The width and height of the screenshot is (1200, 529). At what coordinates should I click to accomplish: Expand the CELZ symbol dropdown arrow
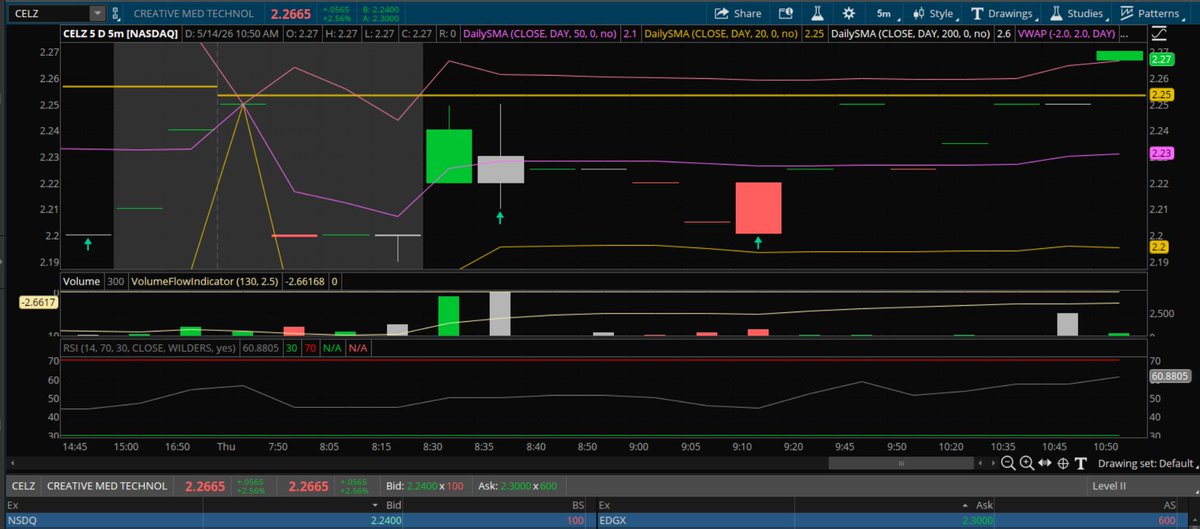(x=96, y=14)
